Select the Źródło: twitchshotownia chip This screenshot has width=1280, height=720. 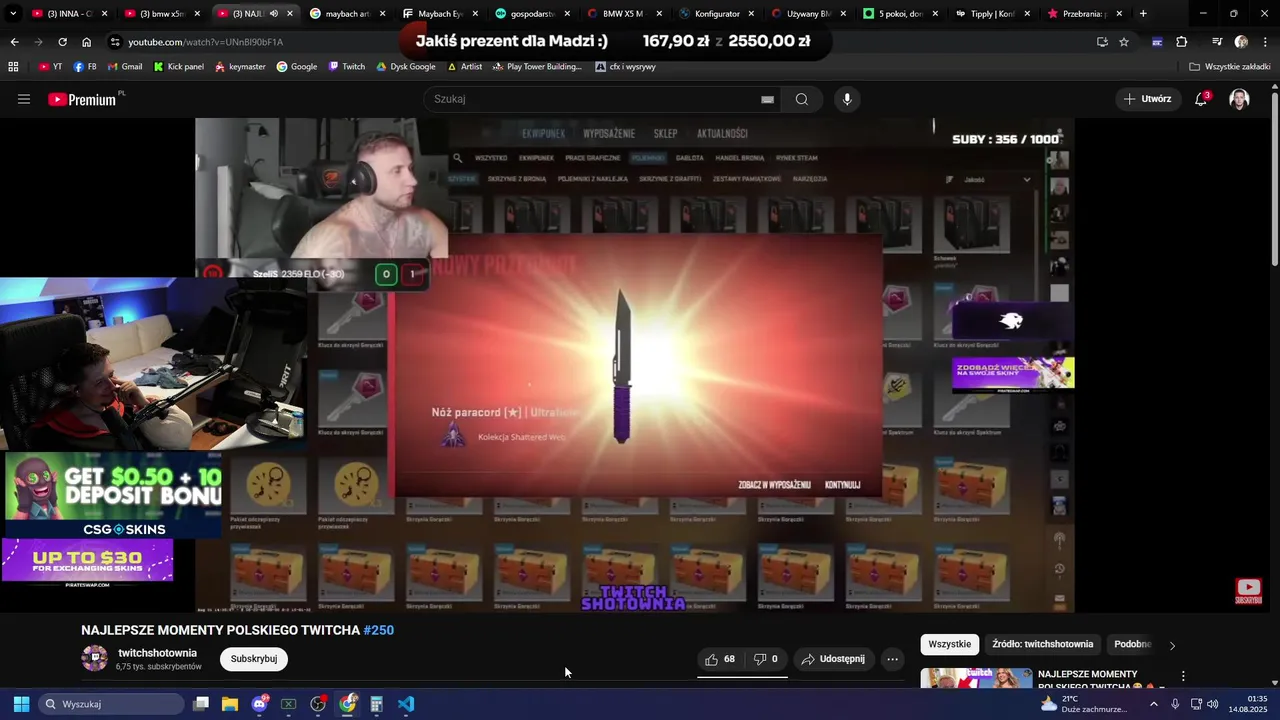[x=1043, y=644]
